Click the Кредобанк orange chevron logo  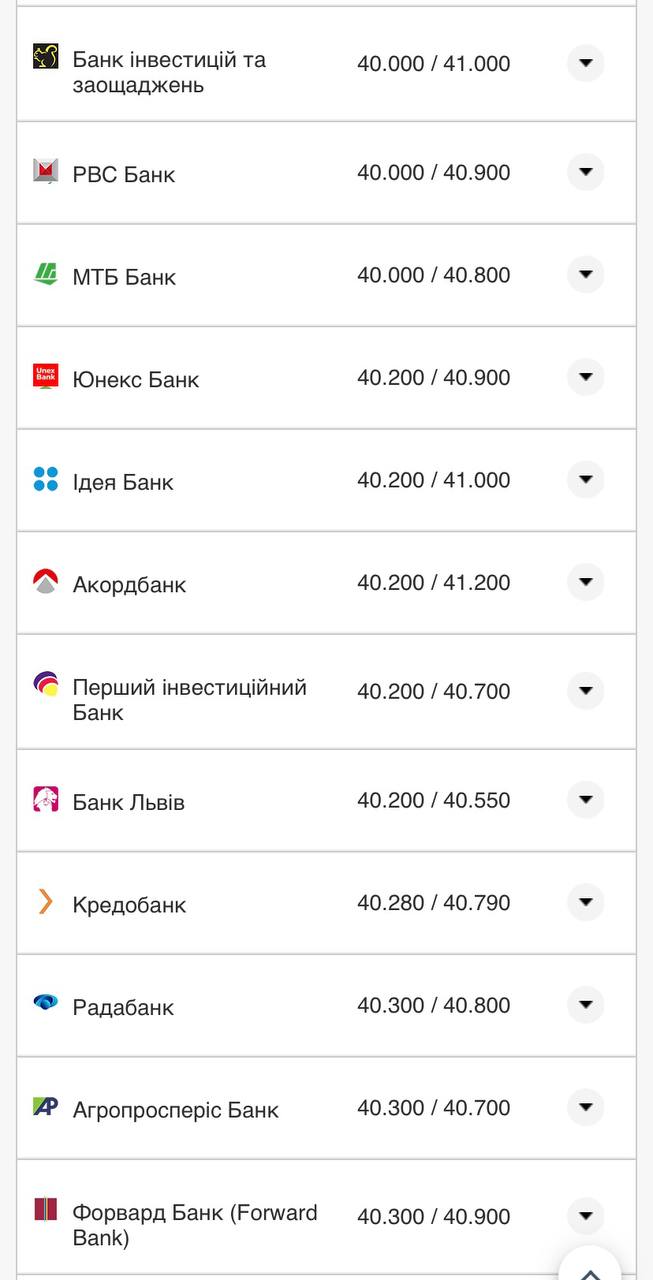[x=46, y=902]
